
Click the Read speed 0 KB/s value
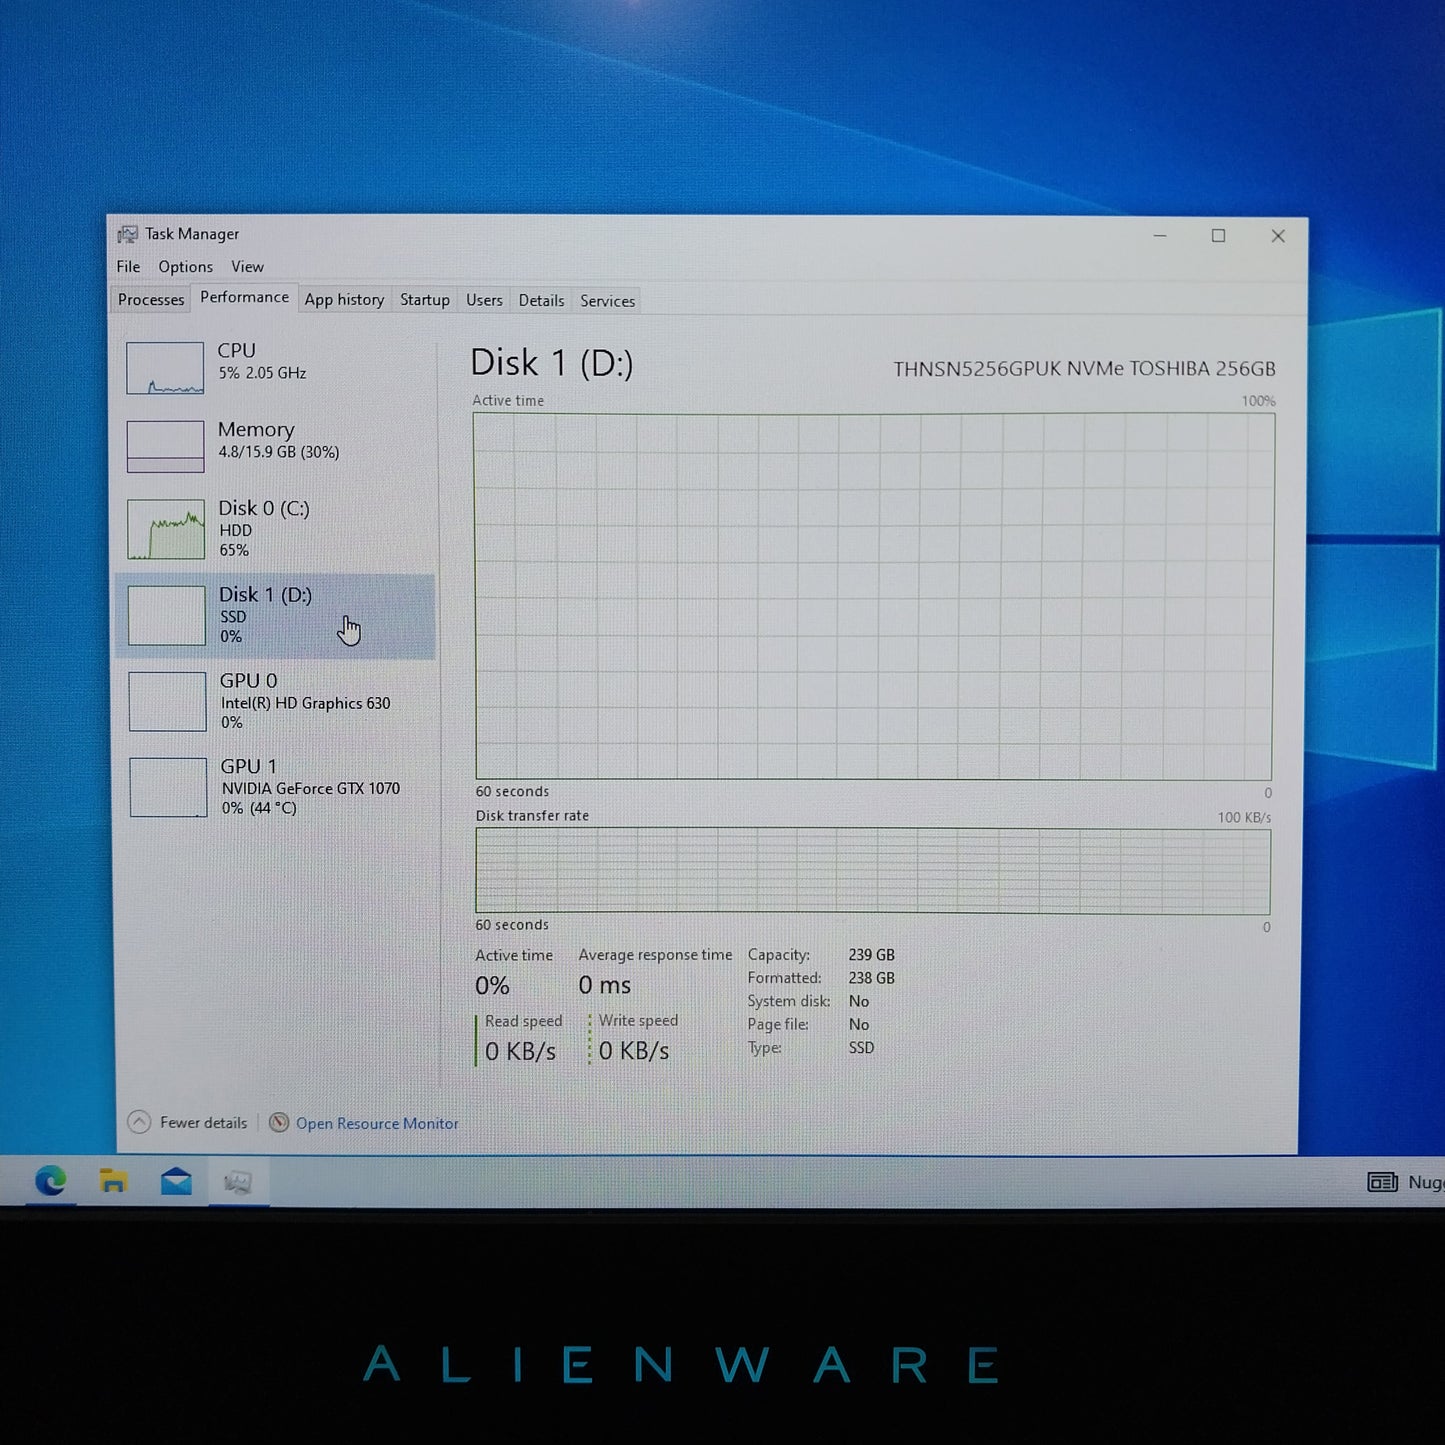(x=520, y=1052)
